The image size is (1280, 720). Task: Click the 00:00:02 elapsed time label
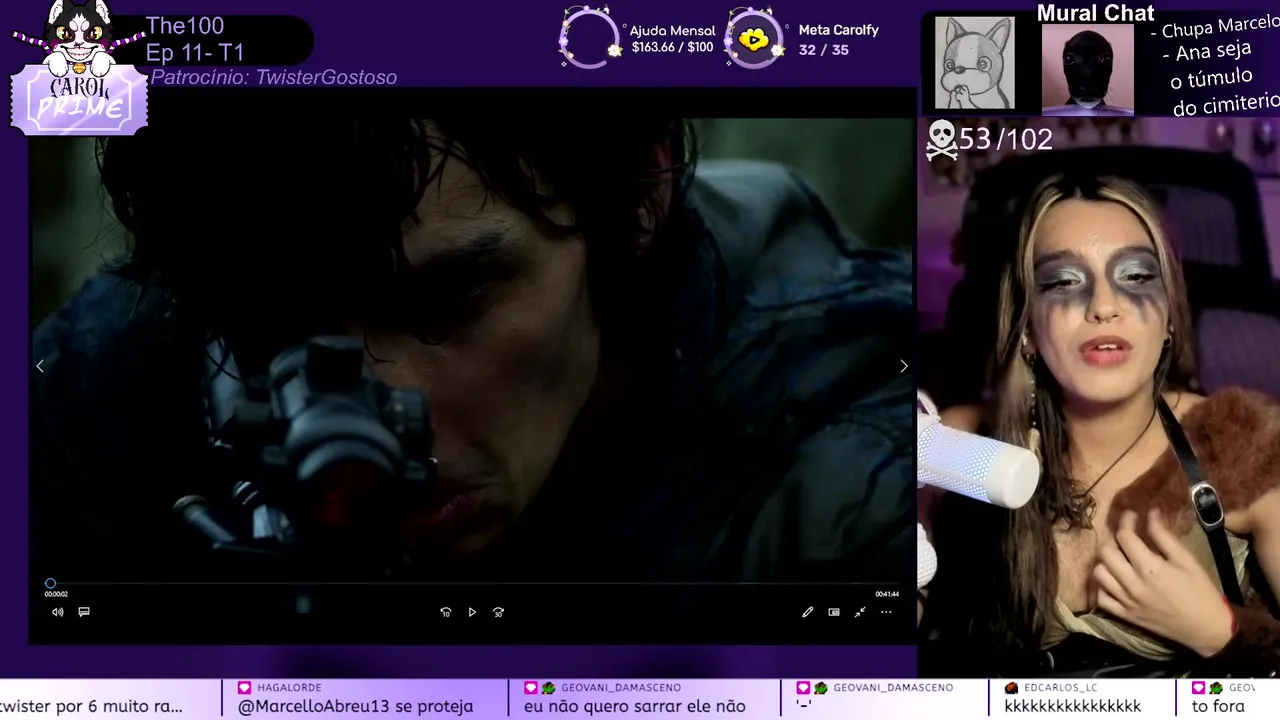[56, 594]
